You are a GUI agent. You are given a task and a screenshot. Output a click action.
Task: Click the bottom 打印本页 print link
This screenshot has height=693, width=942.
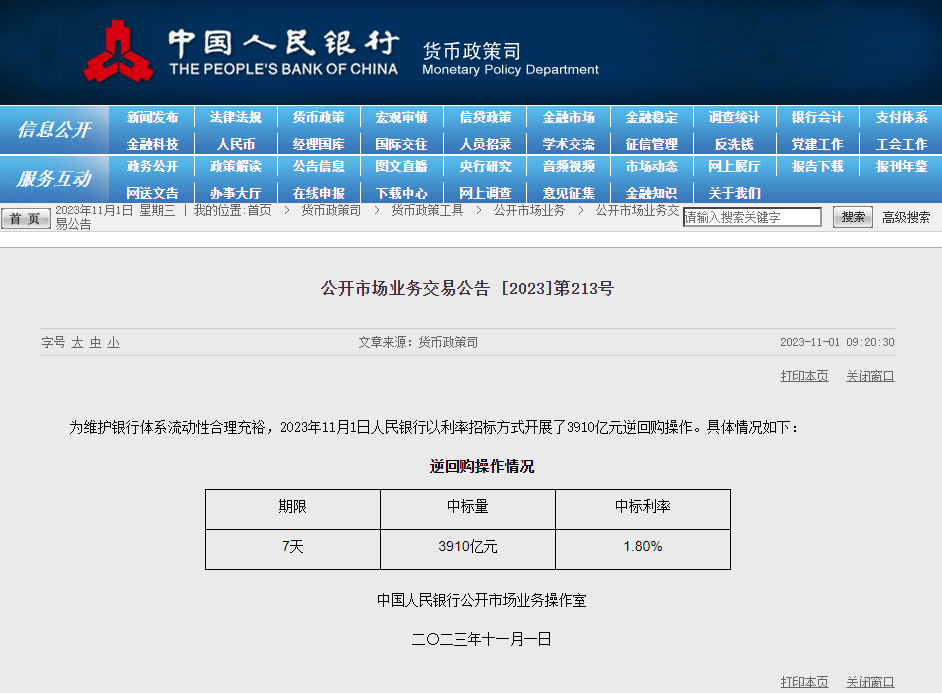pyautogui.click(x=804, y=682)
